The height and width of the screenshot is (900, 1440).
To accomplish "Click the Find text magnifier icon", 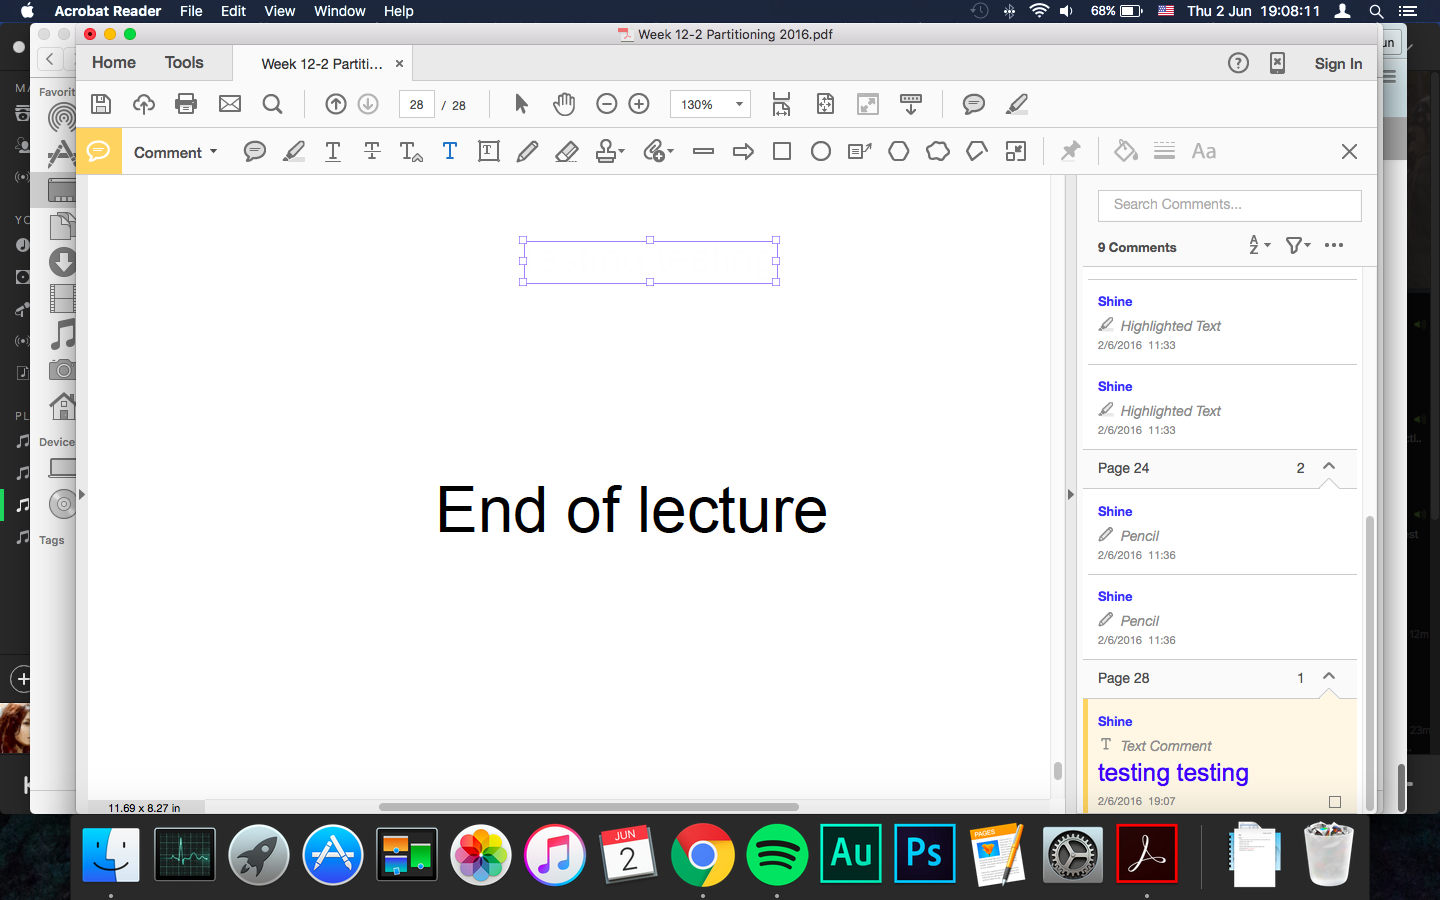I will click(272, 104).
